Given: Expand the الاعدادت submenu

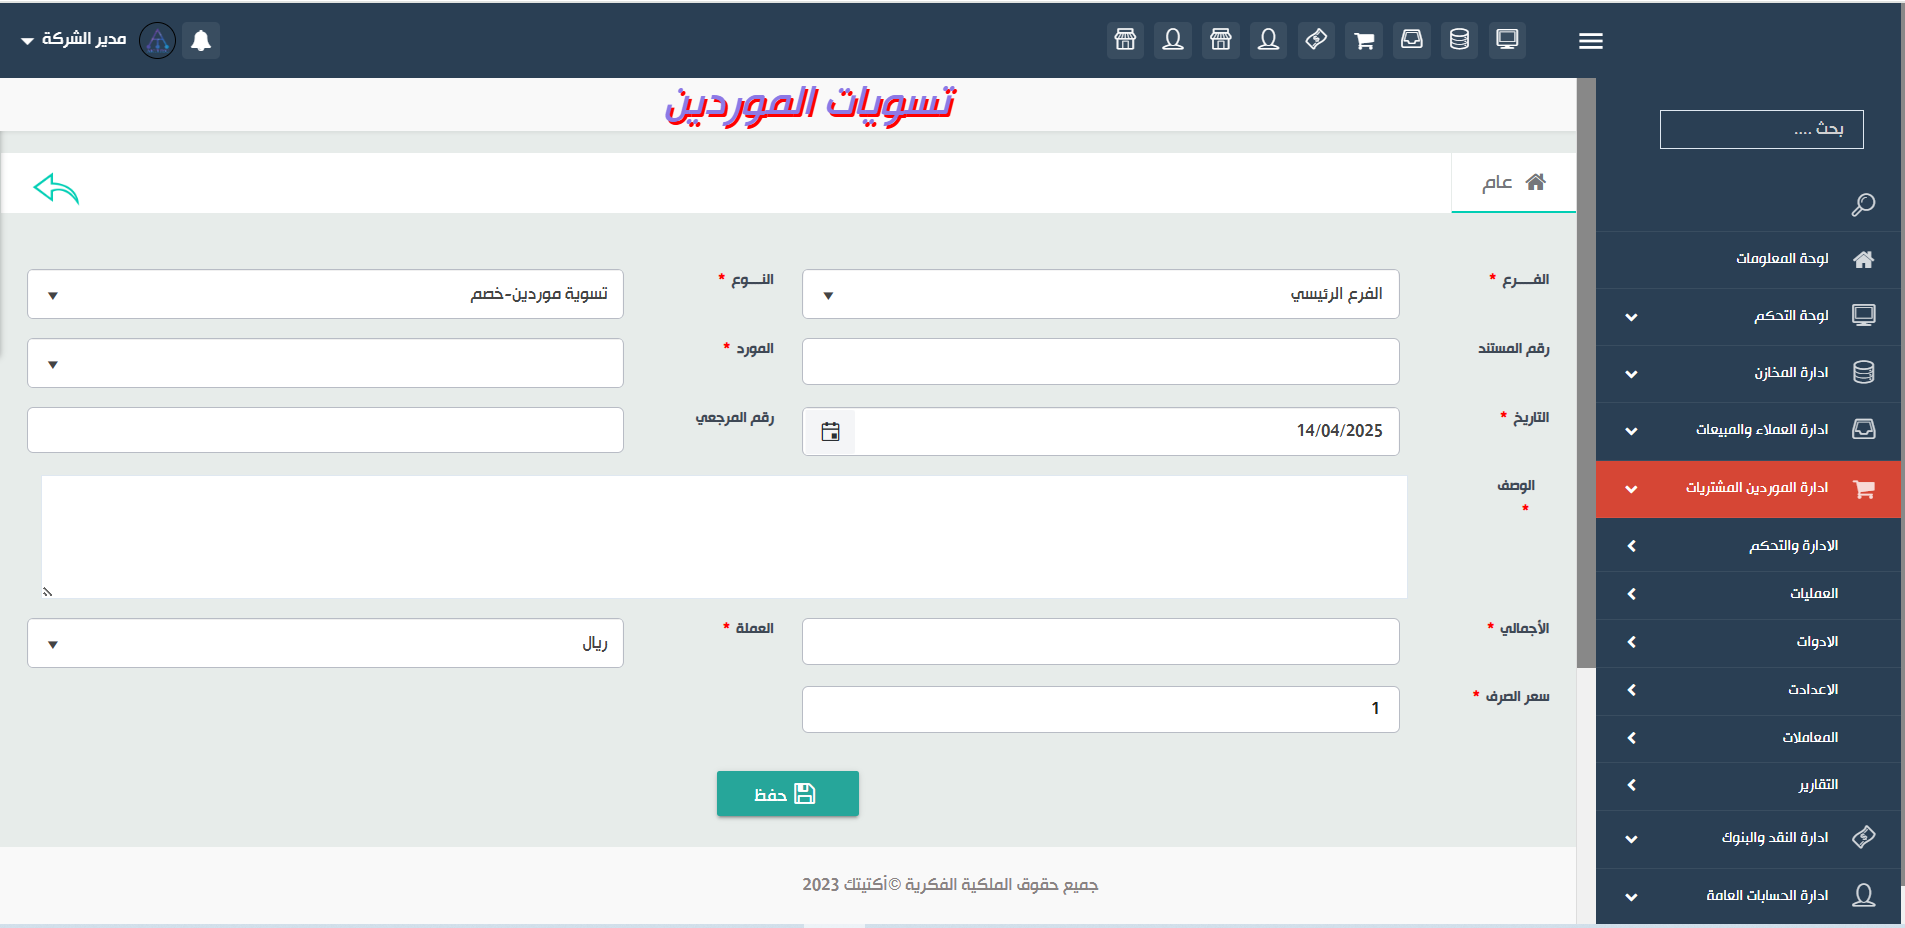Looking at the screenshot, I should point(1748,690).
